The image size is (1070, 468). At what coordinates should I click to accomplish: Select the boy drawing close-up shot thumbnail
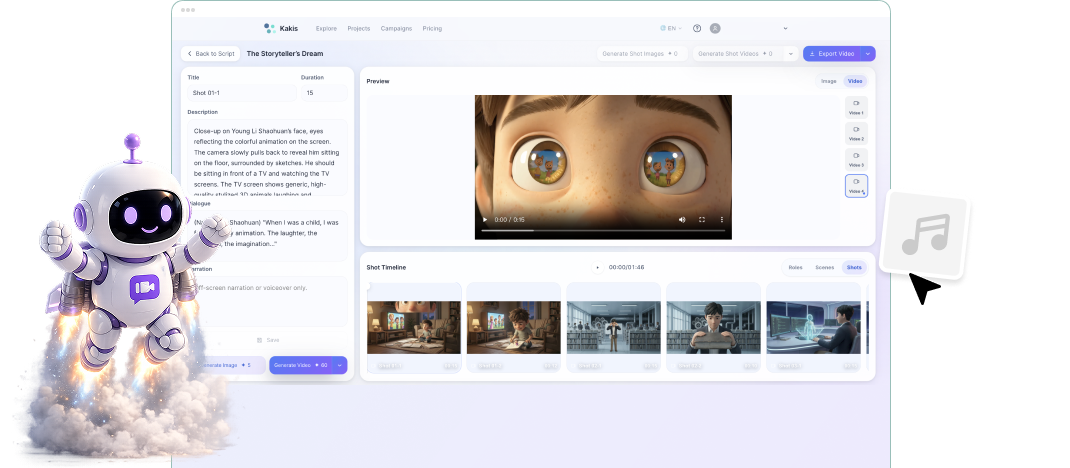[514, 327]
